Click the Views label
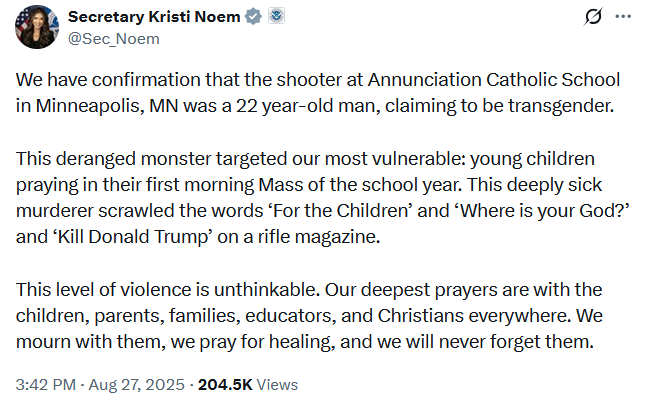 [278, 384]
